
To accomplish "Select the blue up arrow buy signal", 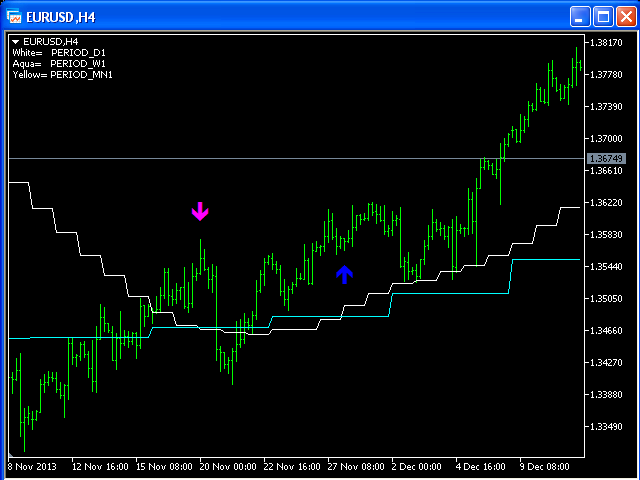I will click(x=344, y=274).
